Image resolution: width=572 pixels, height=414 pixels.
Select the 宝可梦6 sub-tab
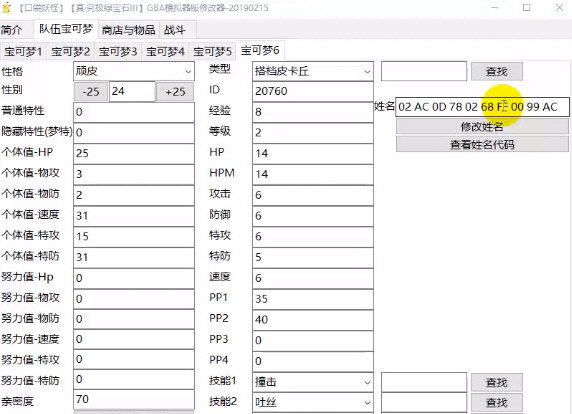(260, 50)
